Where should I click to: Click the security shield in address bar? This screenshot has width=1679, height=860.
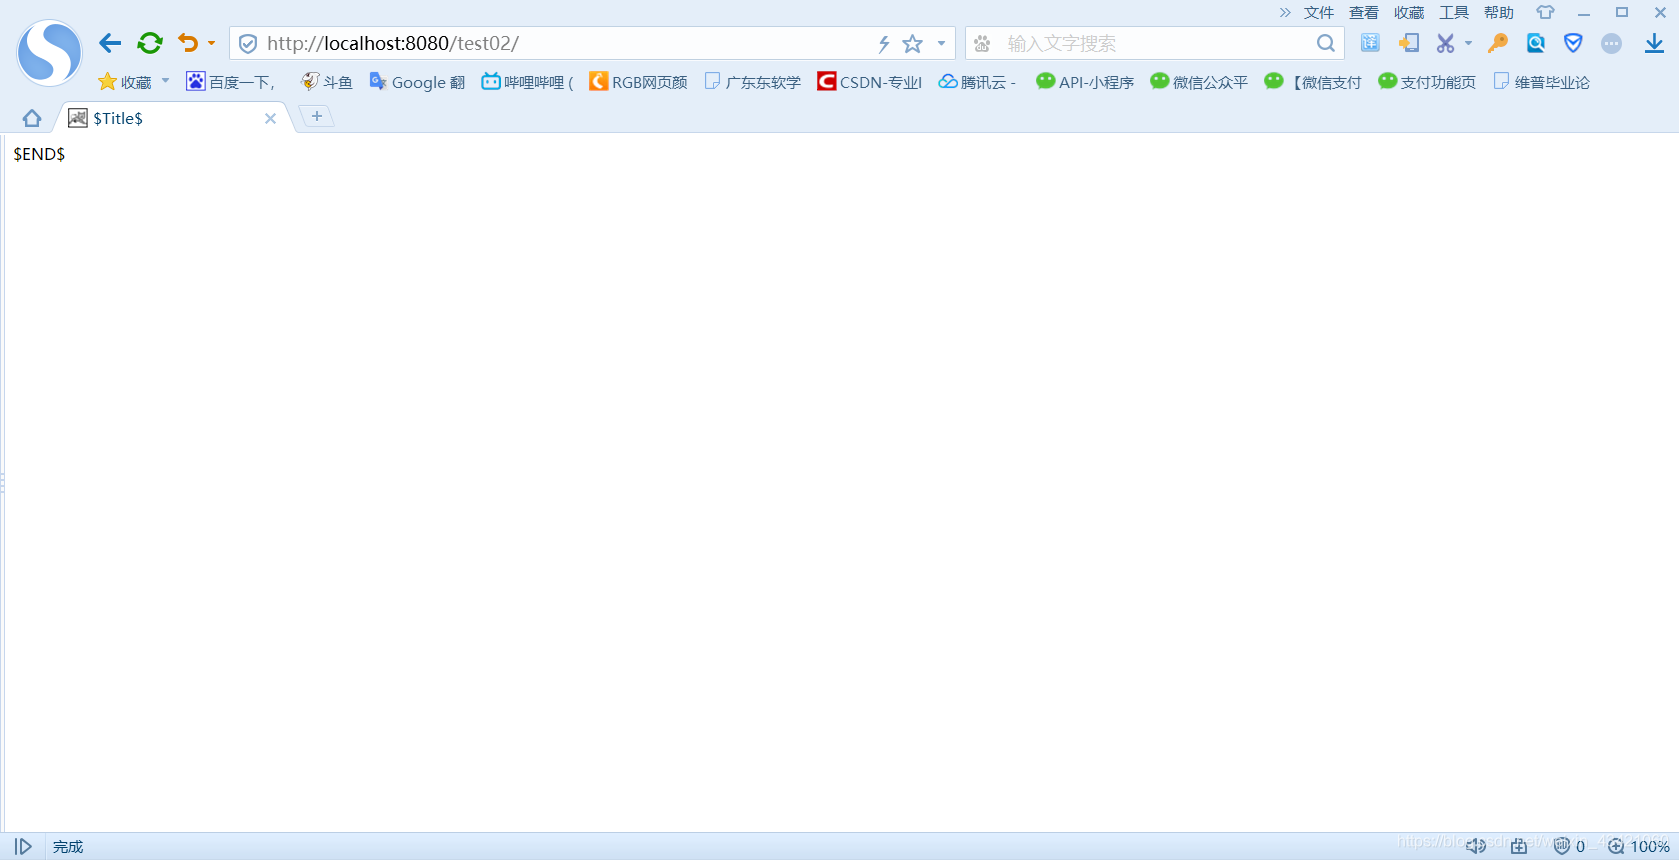(248, 44)
